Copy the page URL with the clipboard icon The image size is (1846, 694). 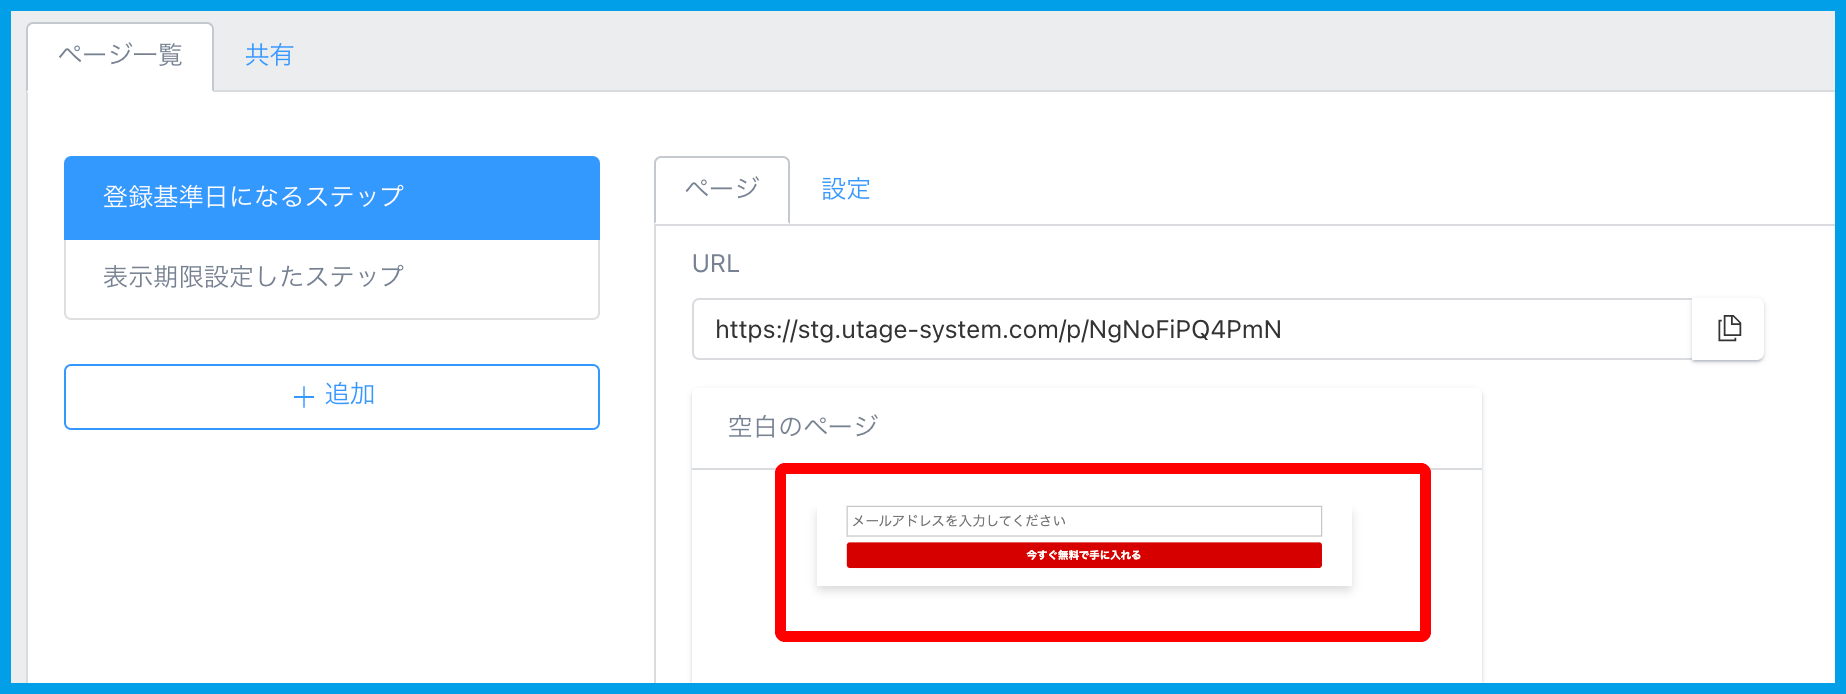(x=1728, y=329)
